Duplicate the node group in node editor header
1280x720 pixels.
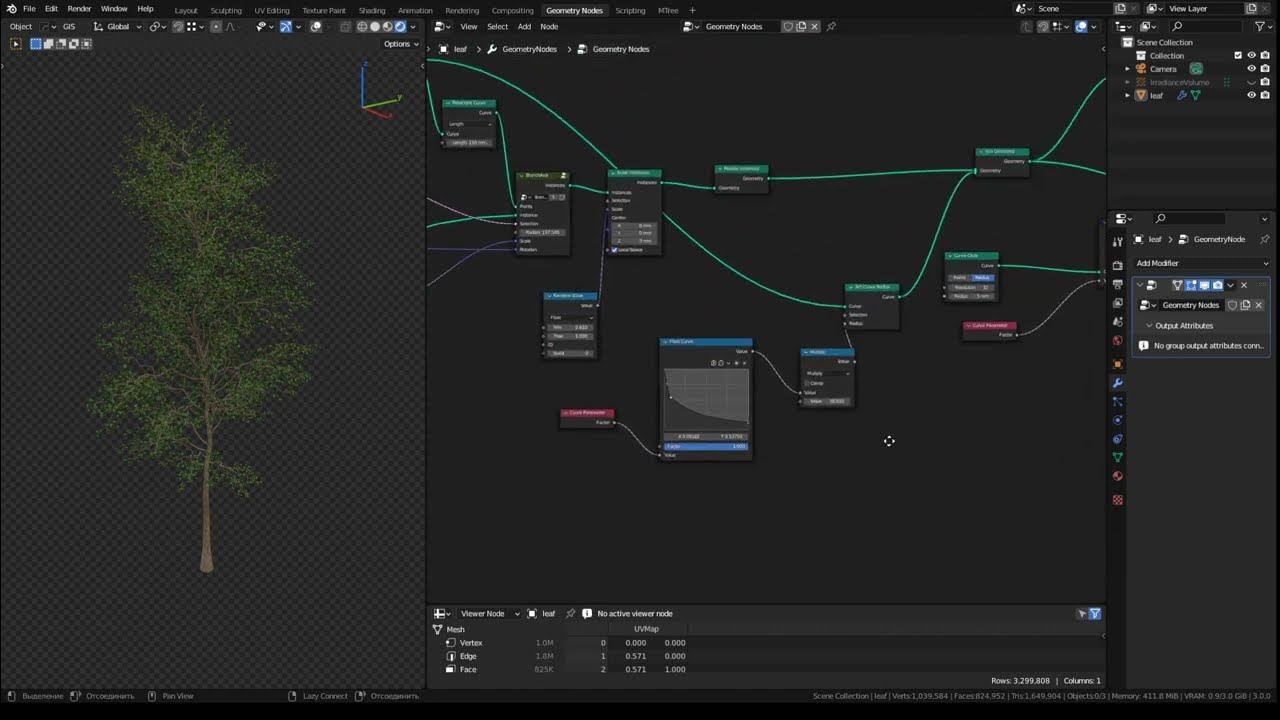[801, 27]
